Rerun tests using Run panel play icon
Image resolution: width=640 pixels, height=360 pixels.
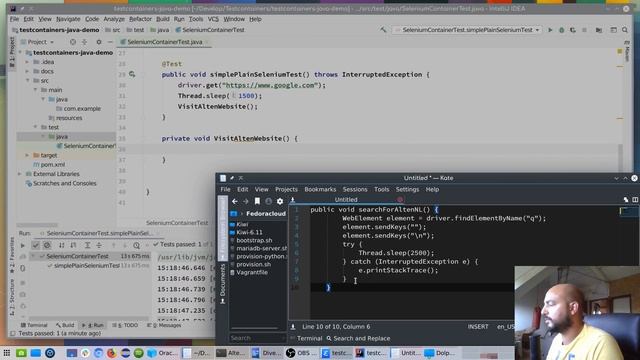click(x=23, y=245)
